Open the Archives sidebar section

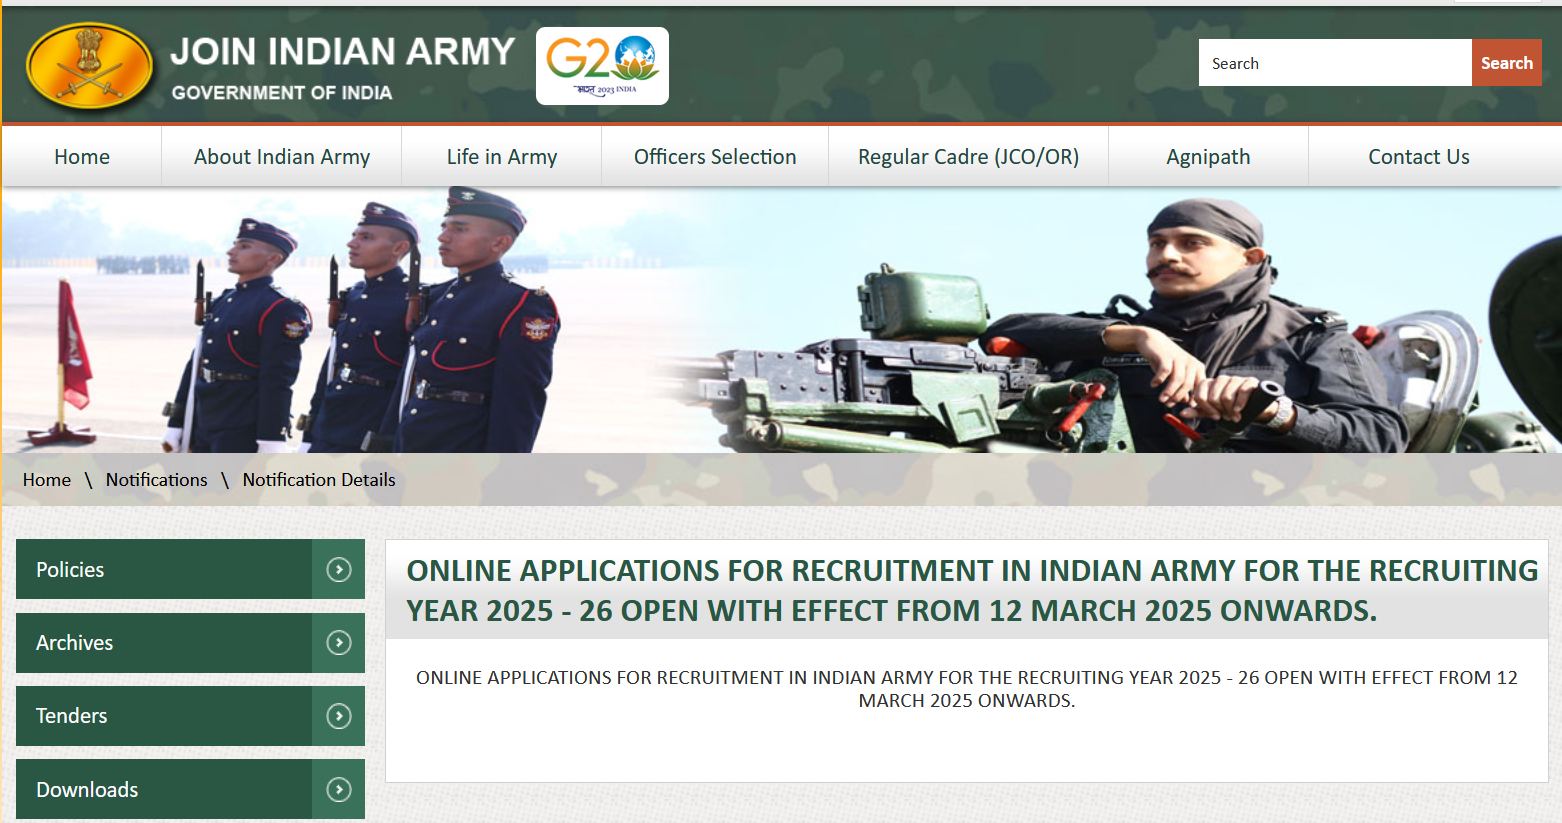point(190,642)
